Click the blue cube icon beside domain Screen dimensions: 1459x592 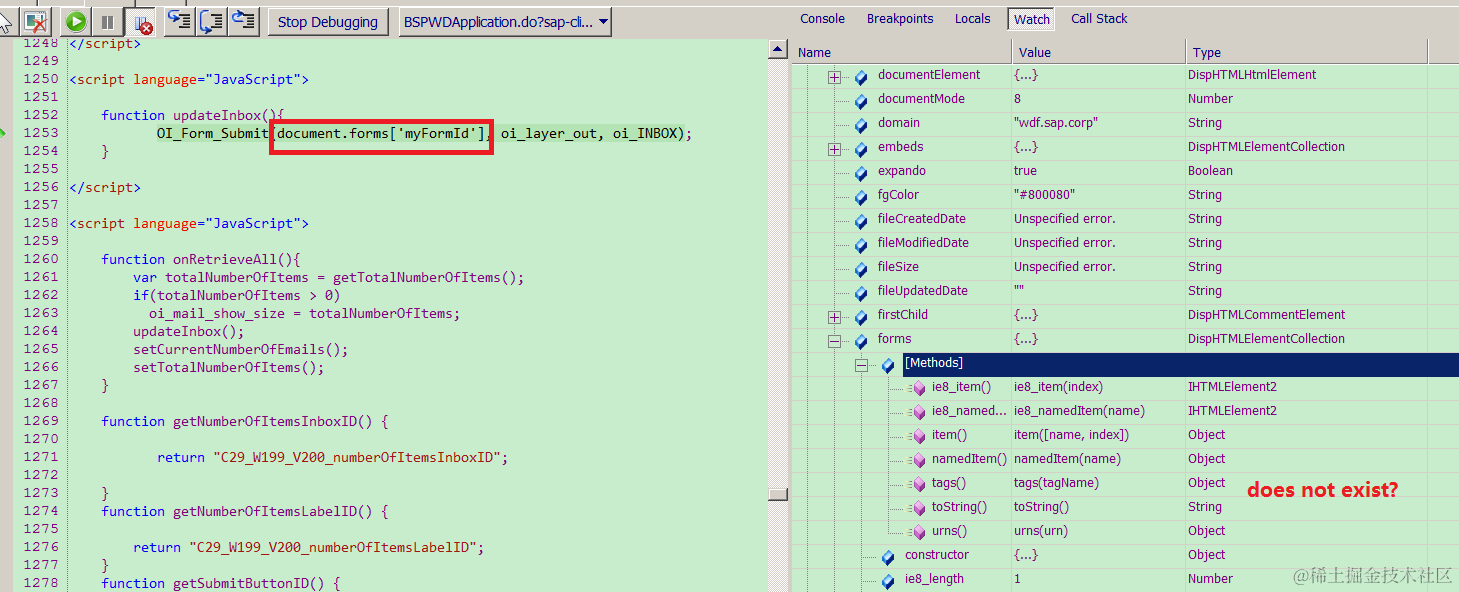click(x=861, y=125)
